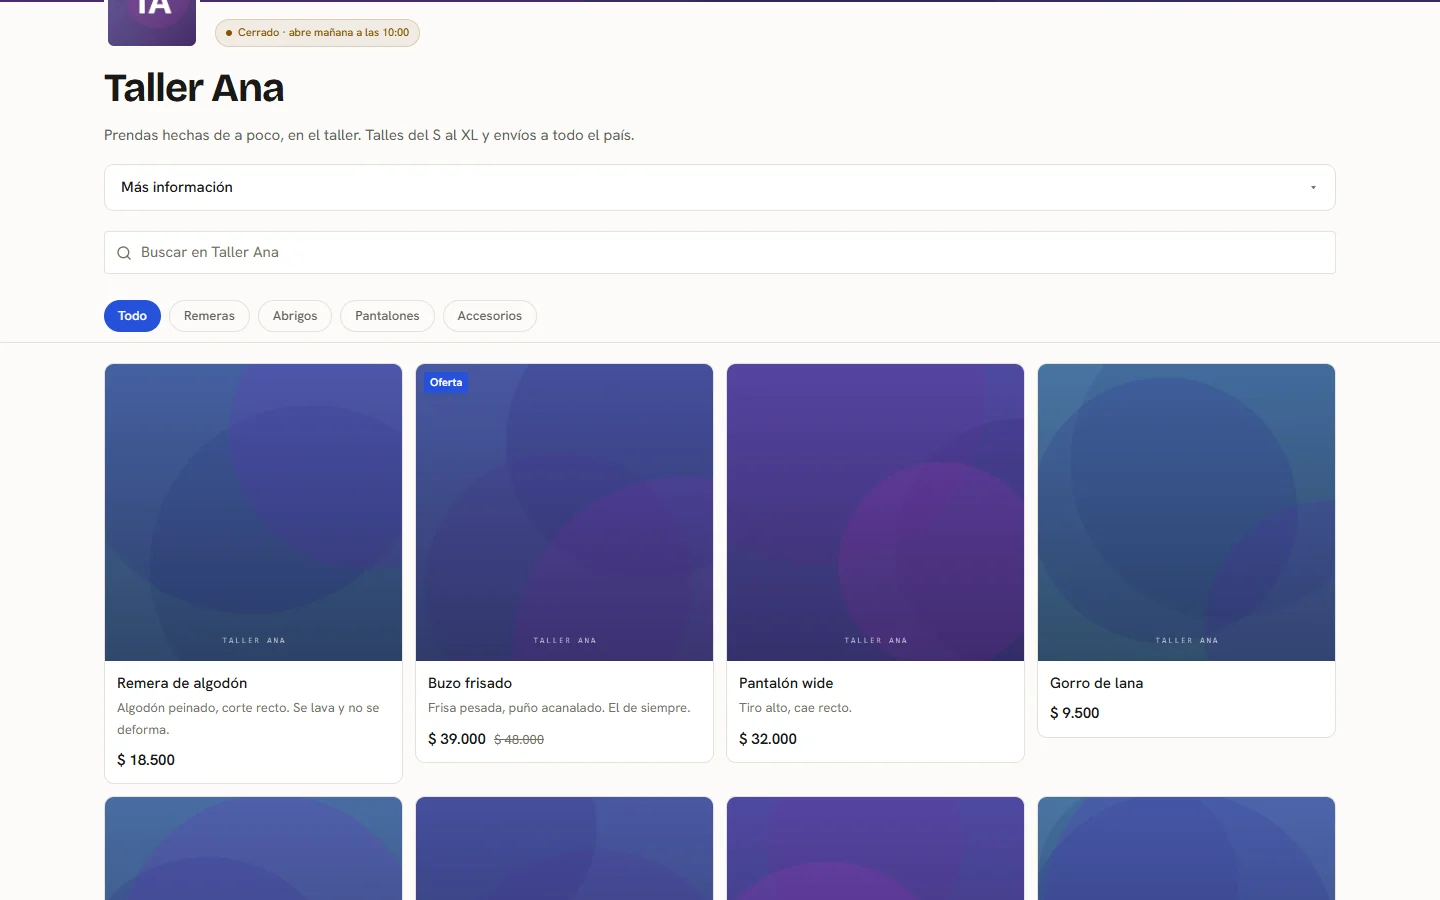Filter by Pantalones category
Image resolution: width=1440 pixels, height=900 pixels.
[387, 316]
